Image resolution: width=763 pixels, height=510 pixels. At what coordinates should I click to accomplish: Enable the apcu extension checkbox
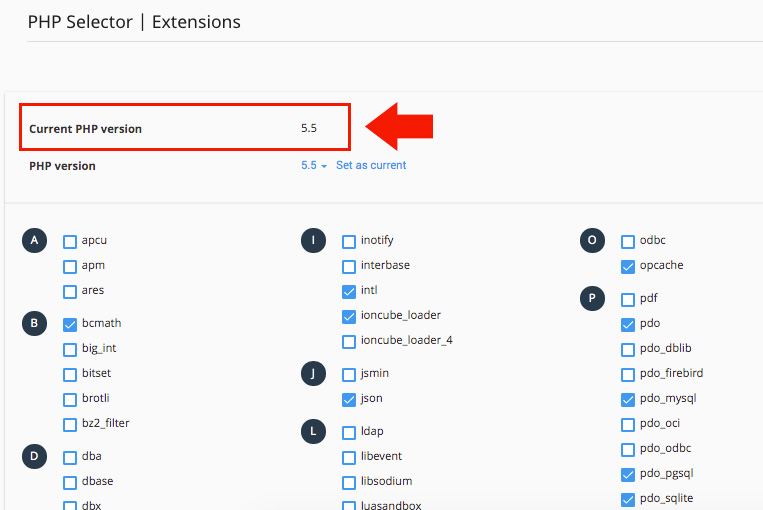[x=70, y=241]
